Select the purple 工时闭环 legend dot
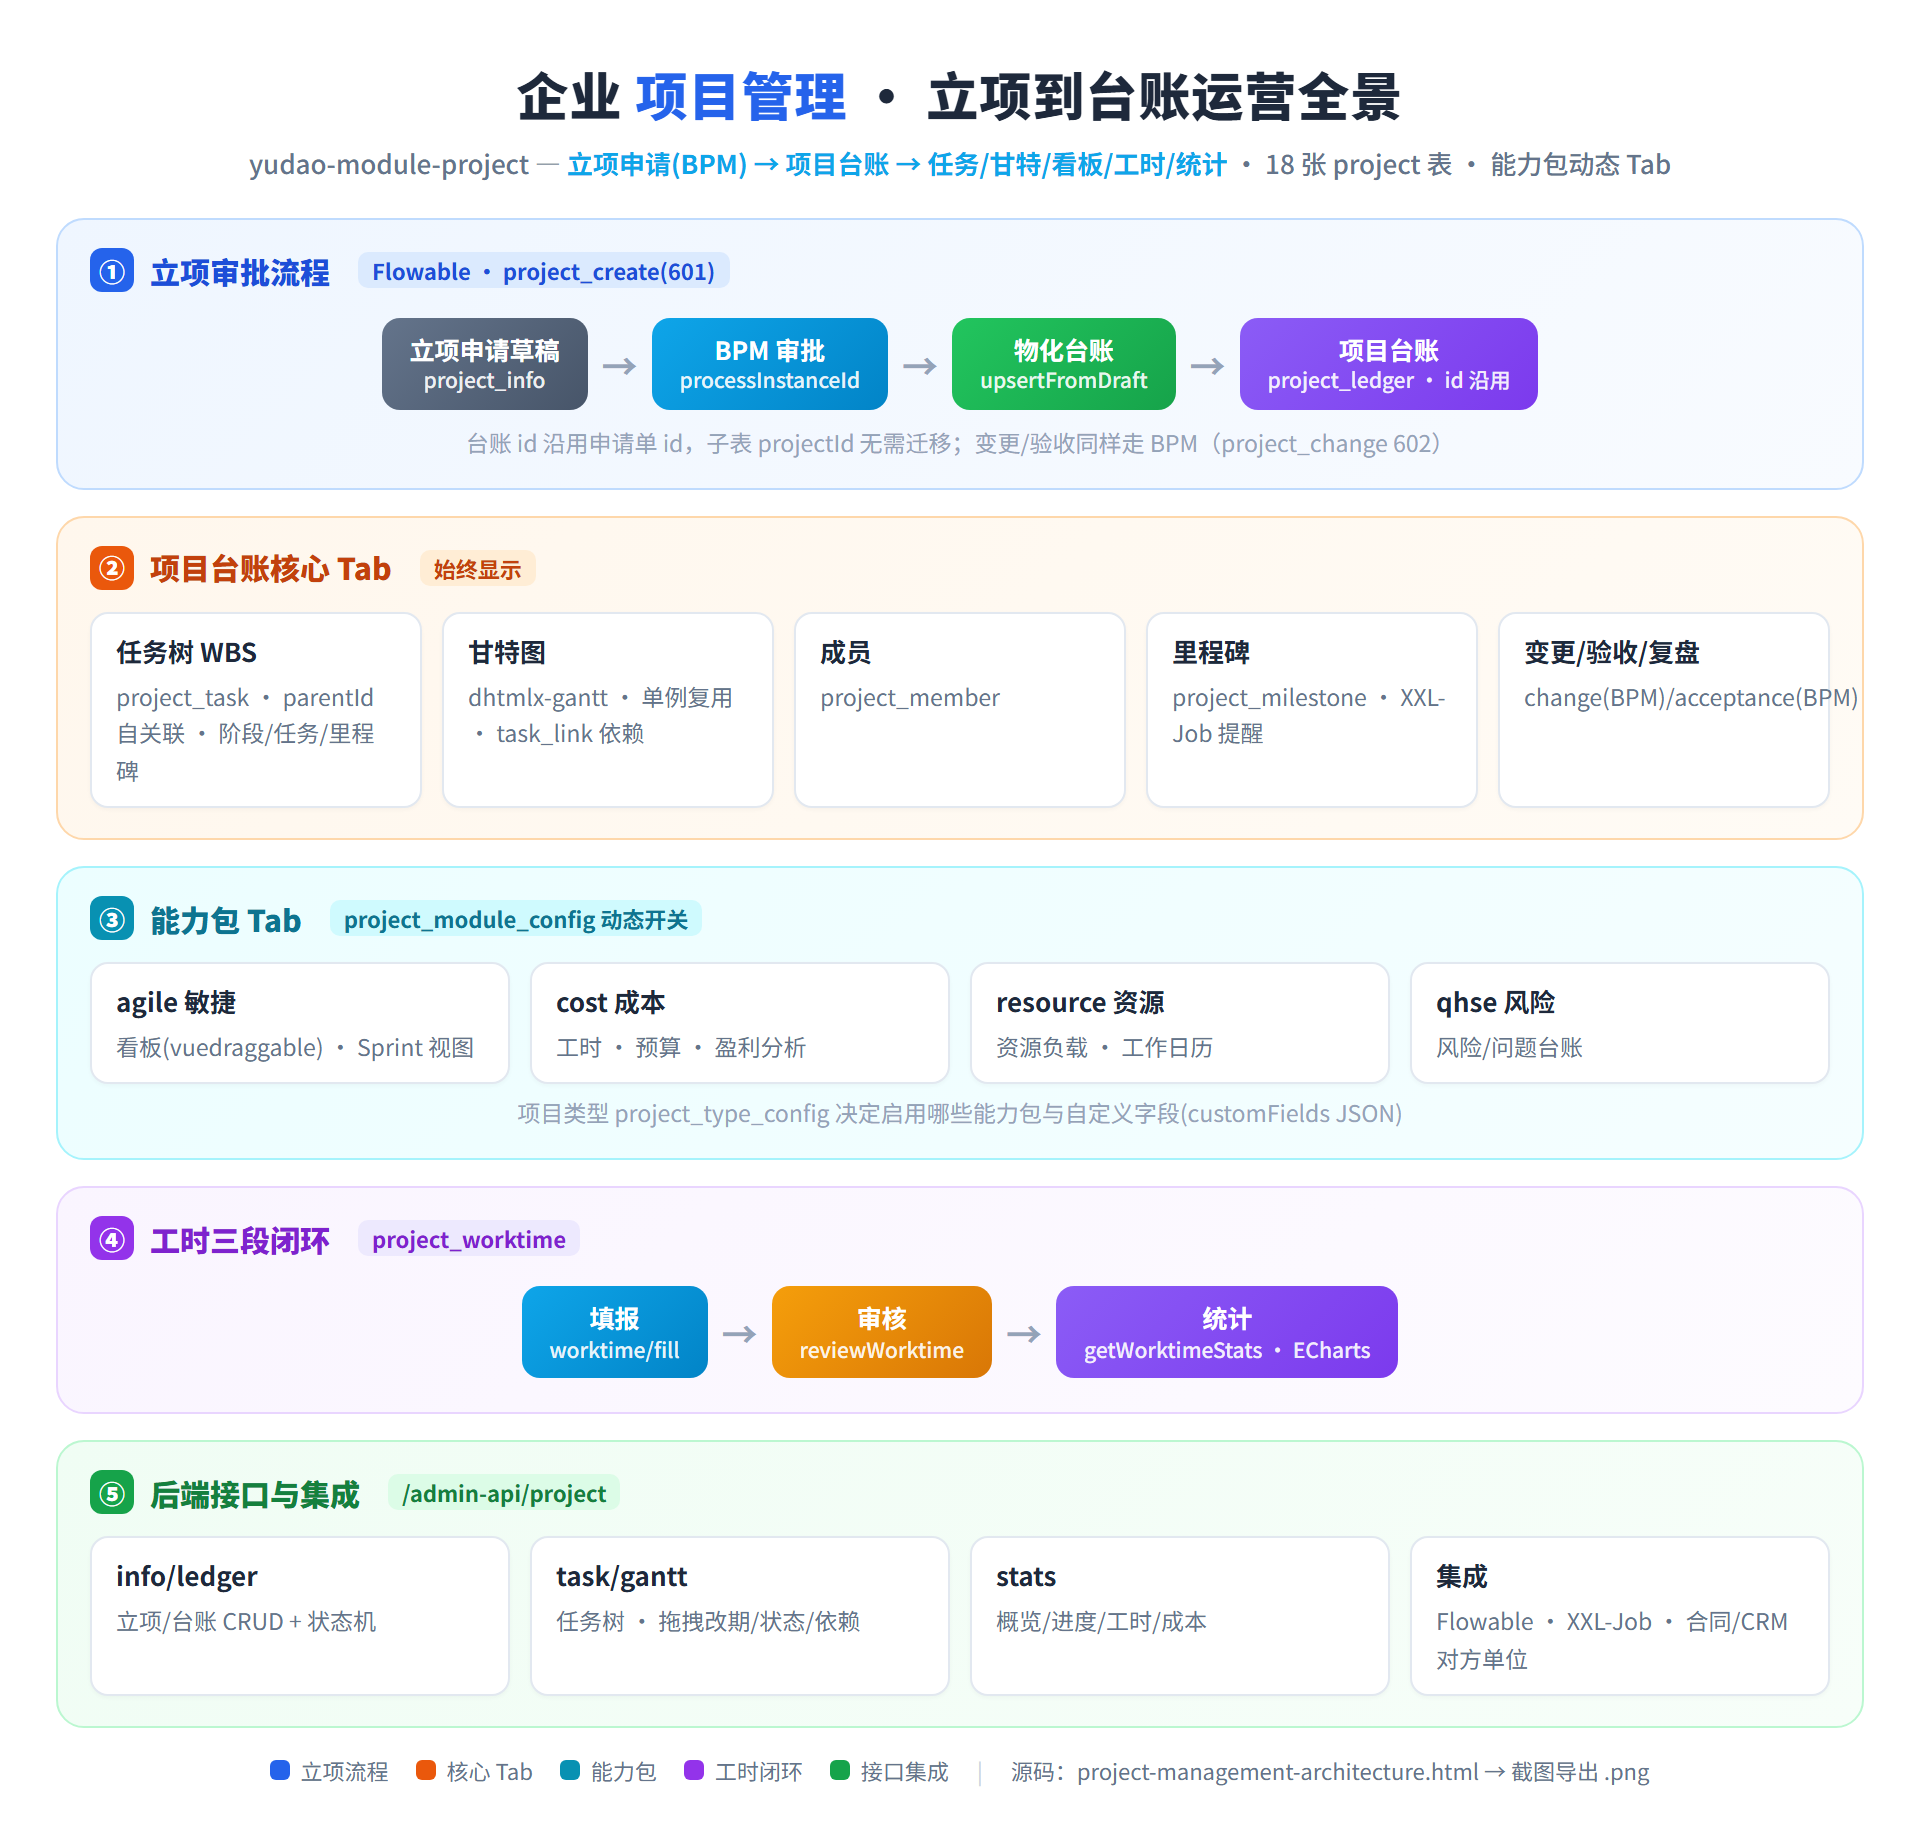 click(x=694, y=1770)
